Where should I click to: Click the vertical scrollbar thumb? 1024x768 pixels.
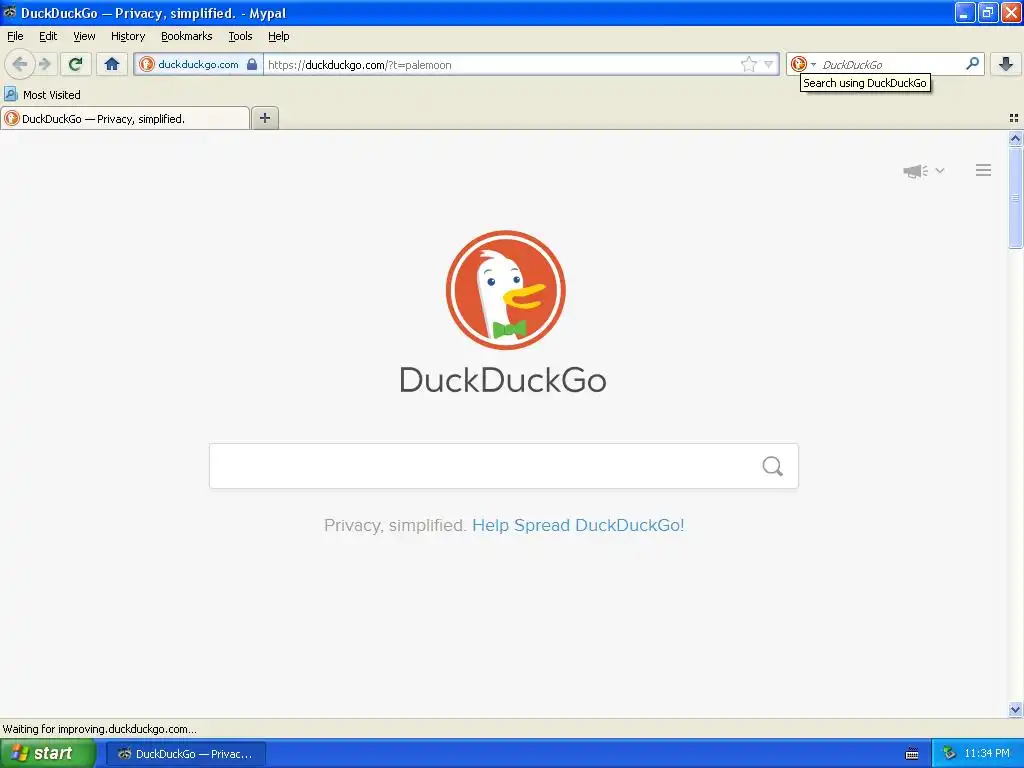(1015, 198)
